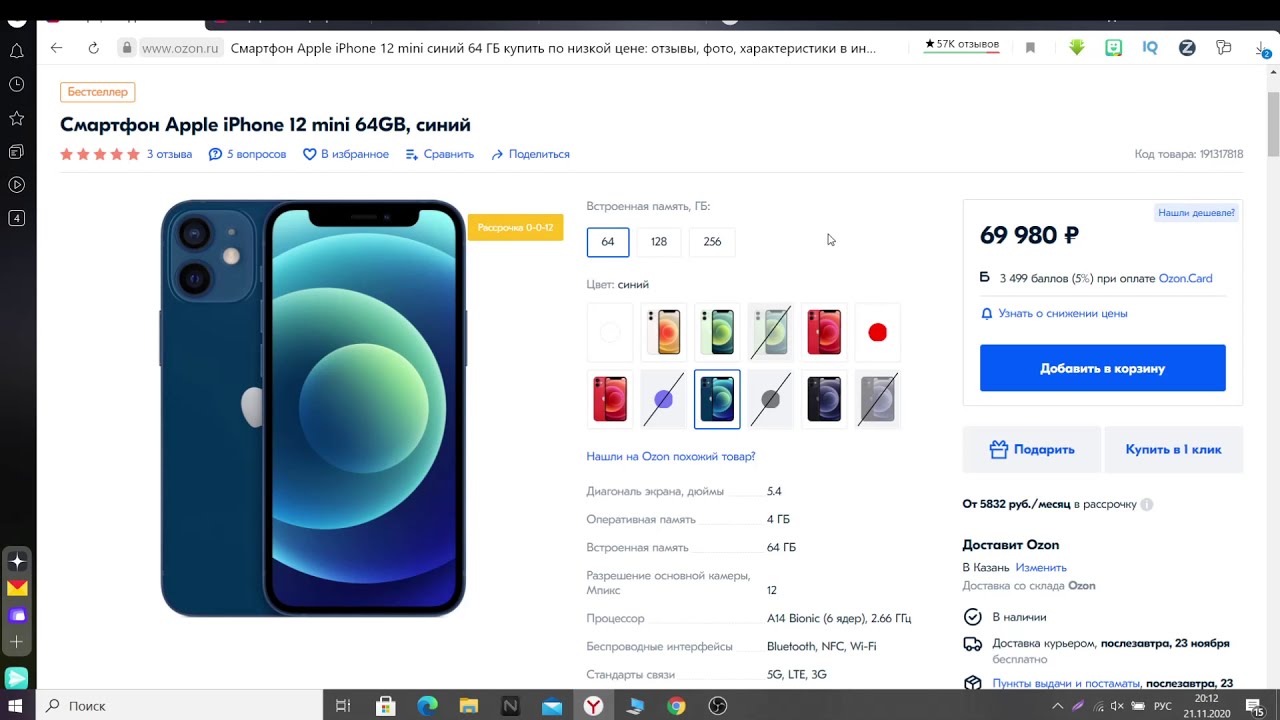
Task: Add a sidebar app with plus icon
Action: [17, 642]
